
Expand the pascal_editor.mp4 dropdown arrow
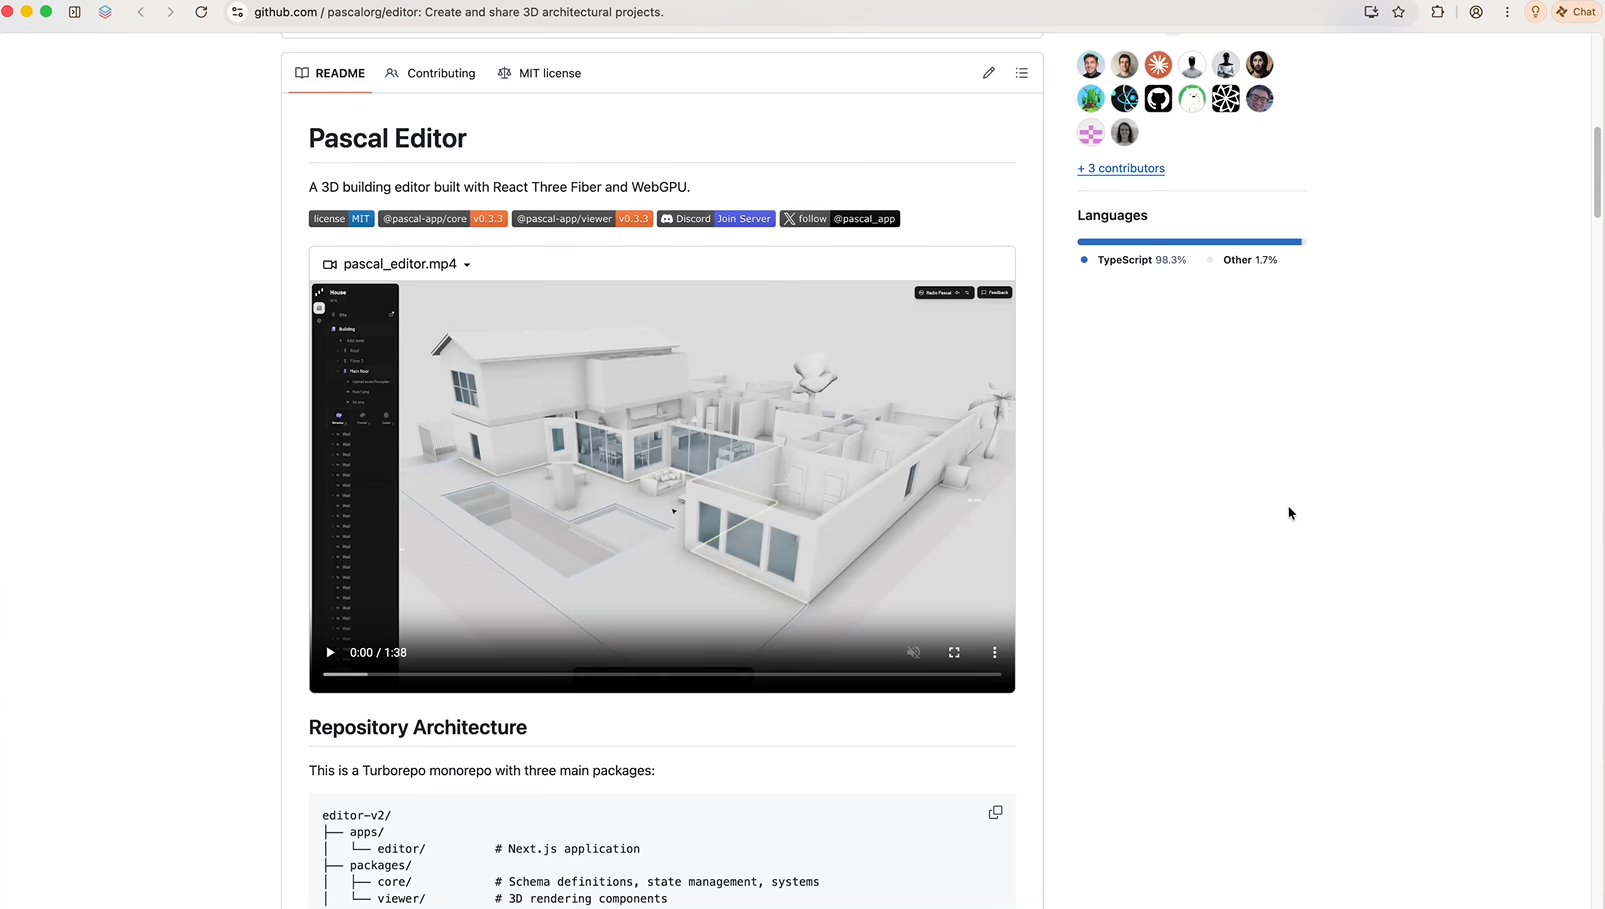point(467,265)
